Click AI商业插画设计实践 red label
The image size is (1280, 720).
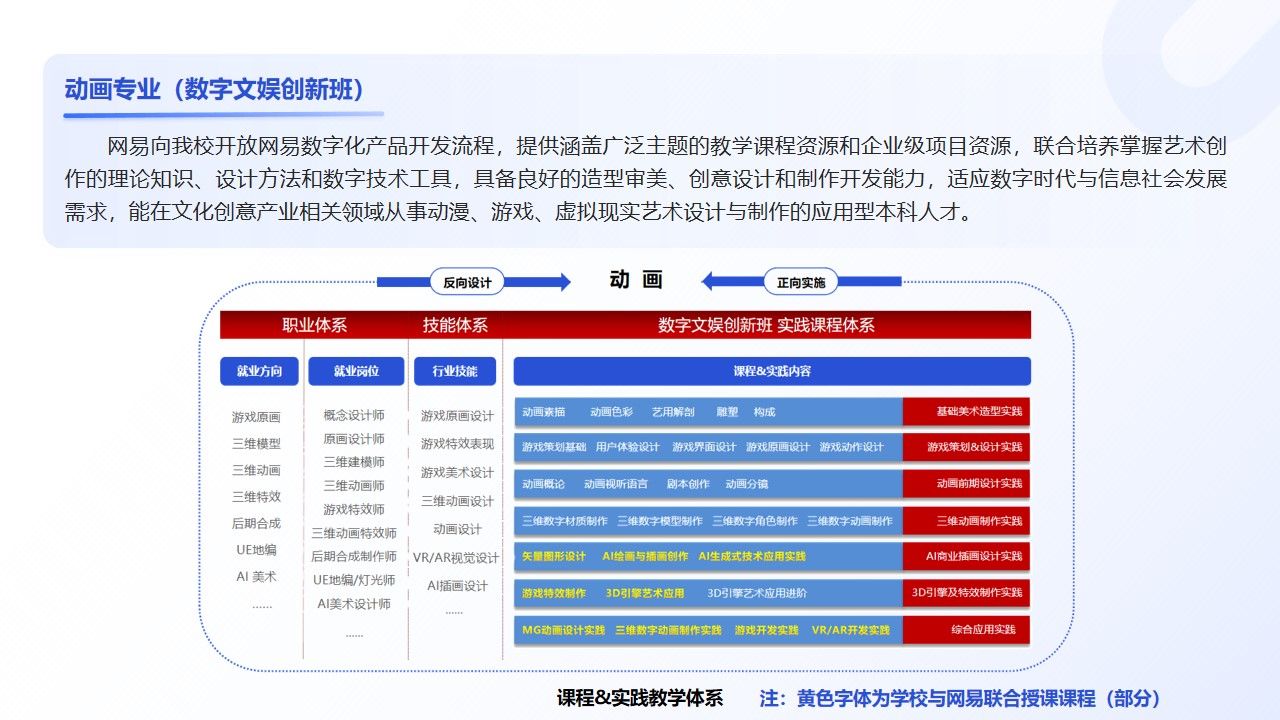966,556
